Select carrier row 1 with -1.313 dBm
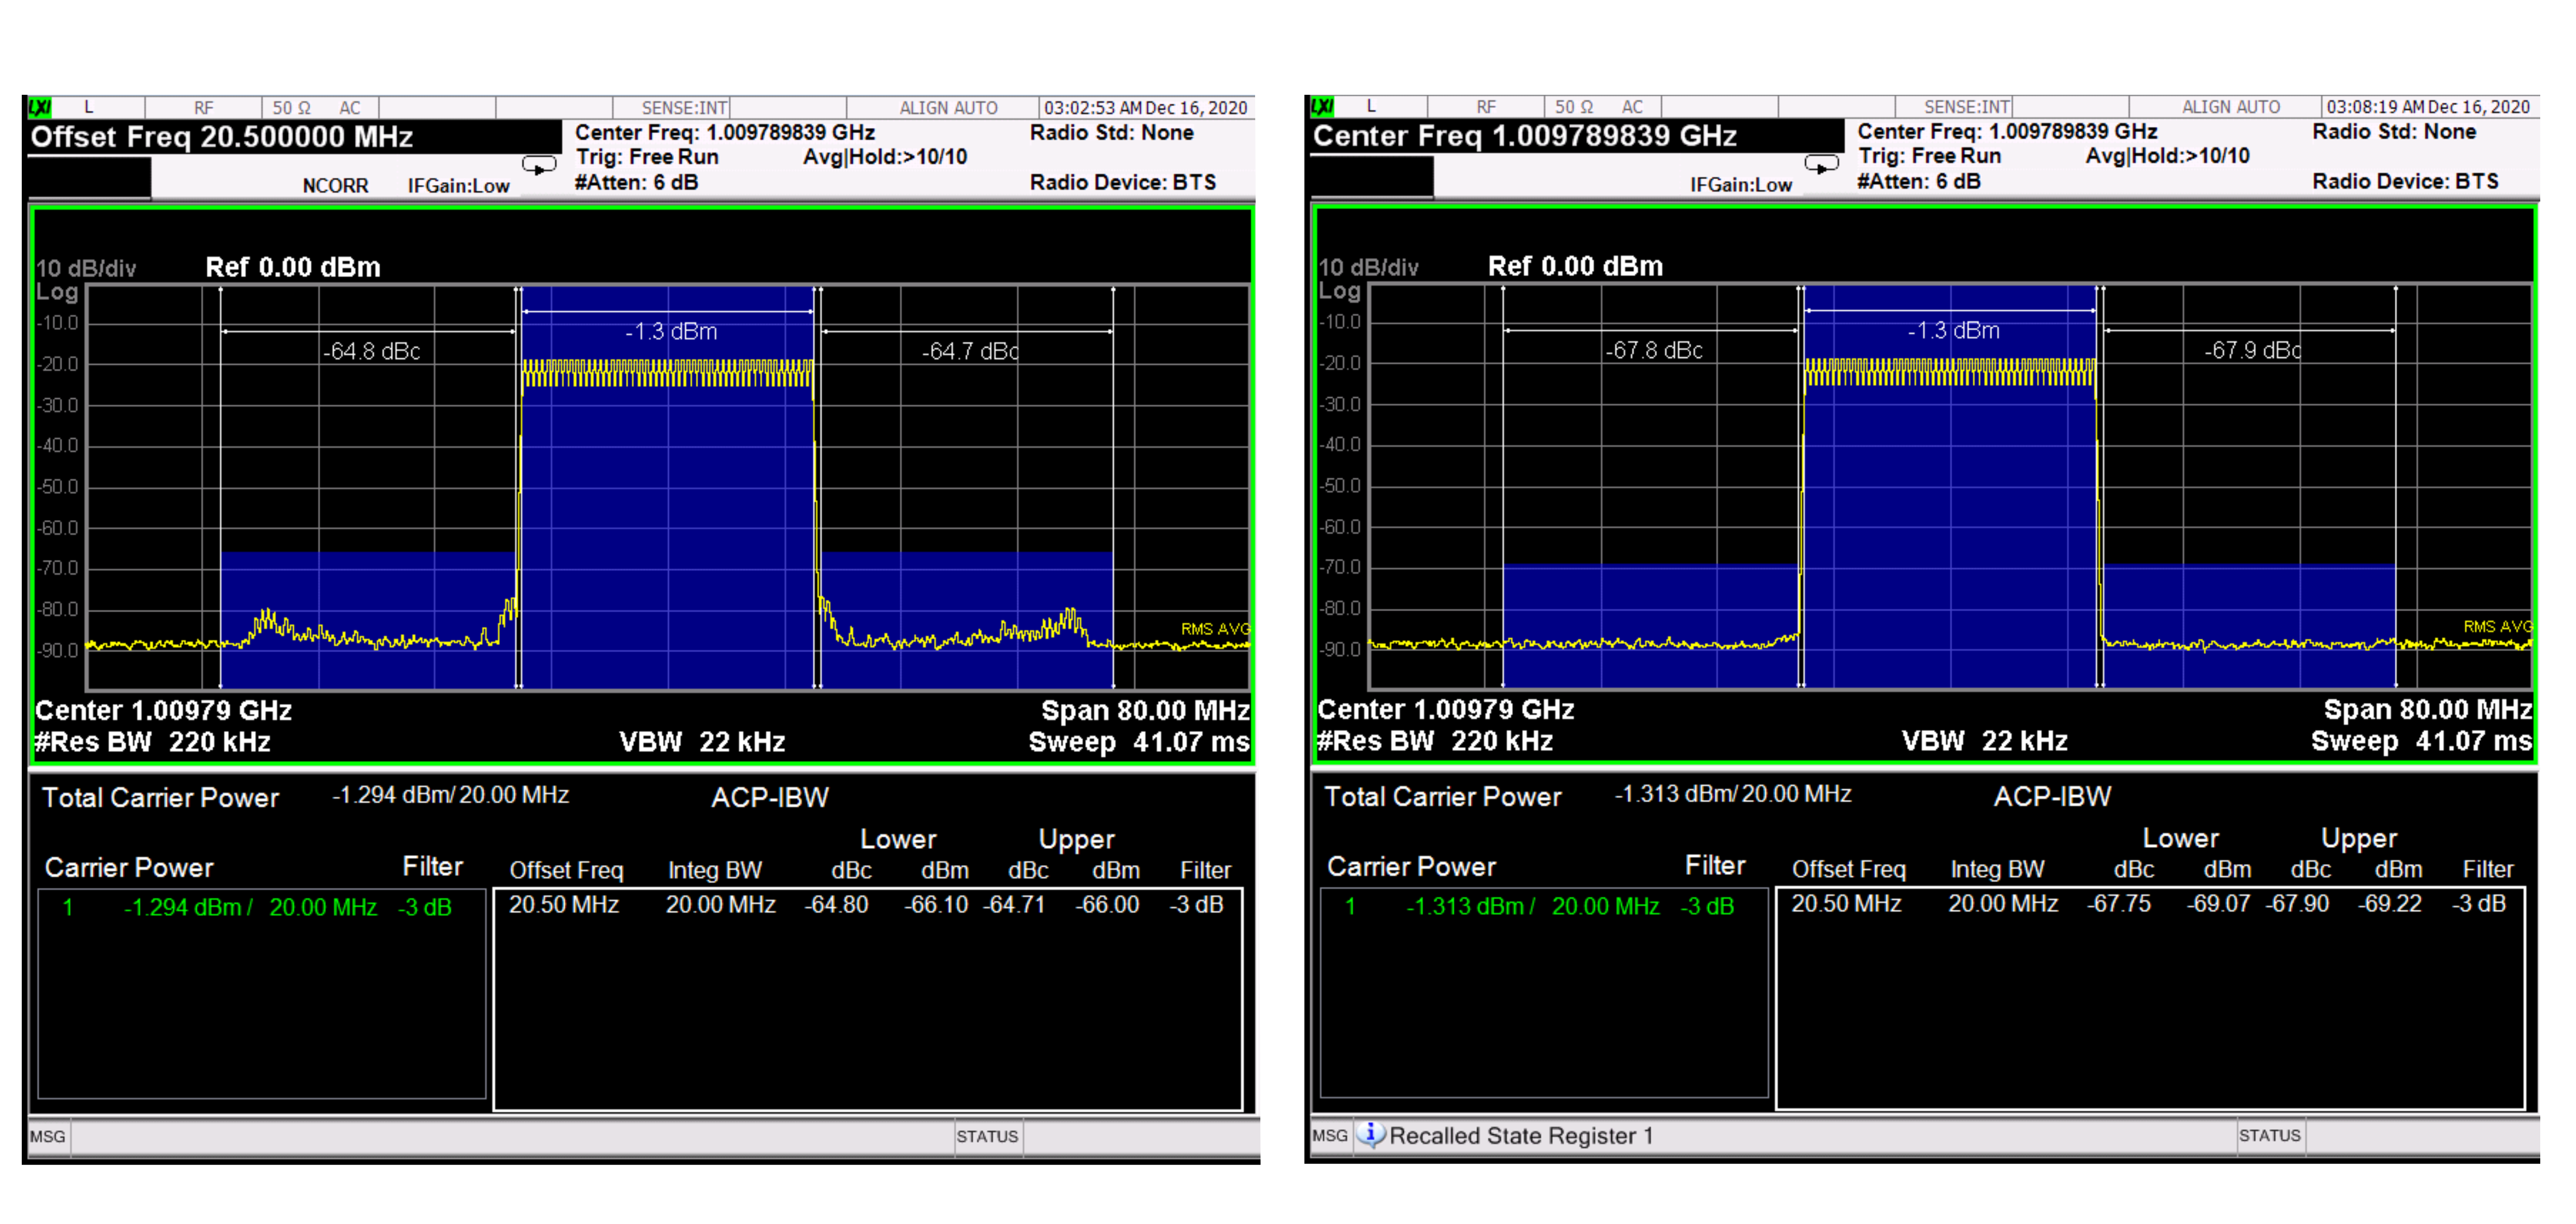2576x1224 pixels. pos(1543,906)
